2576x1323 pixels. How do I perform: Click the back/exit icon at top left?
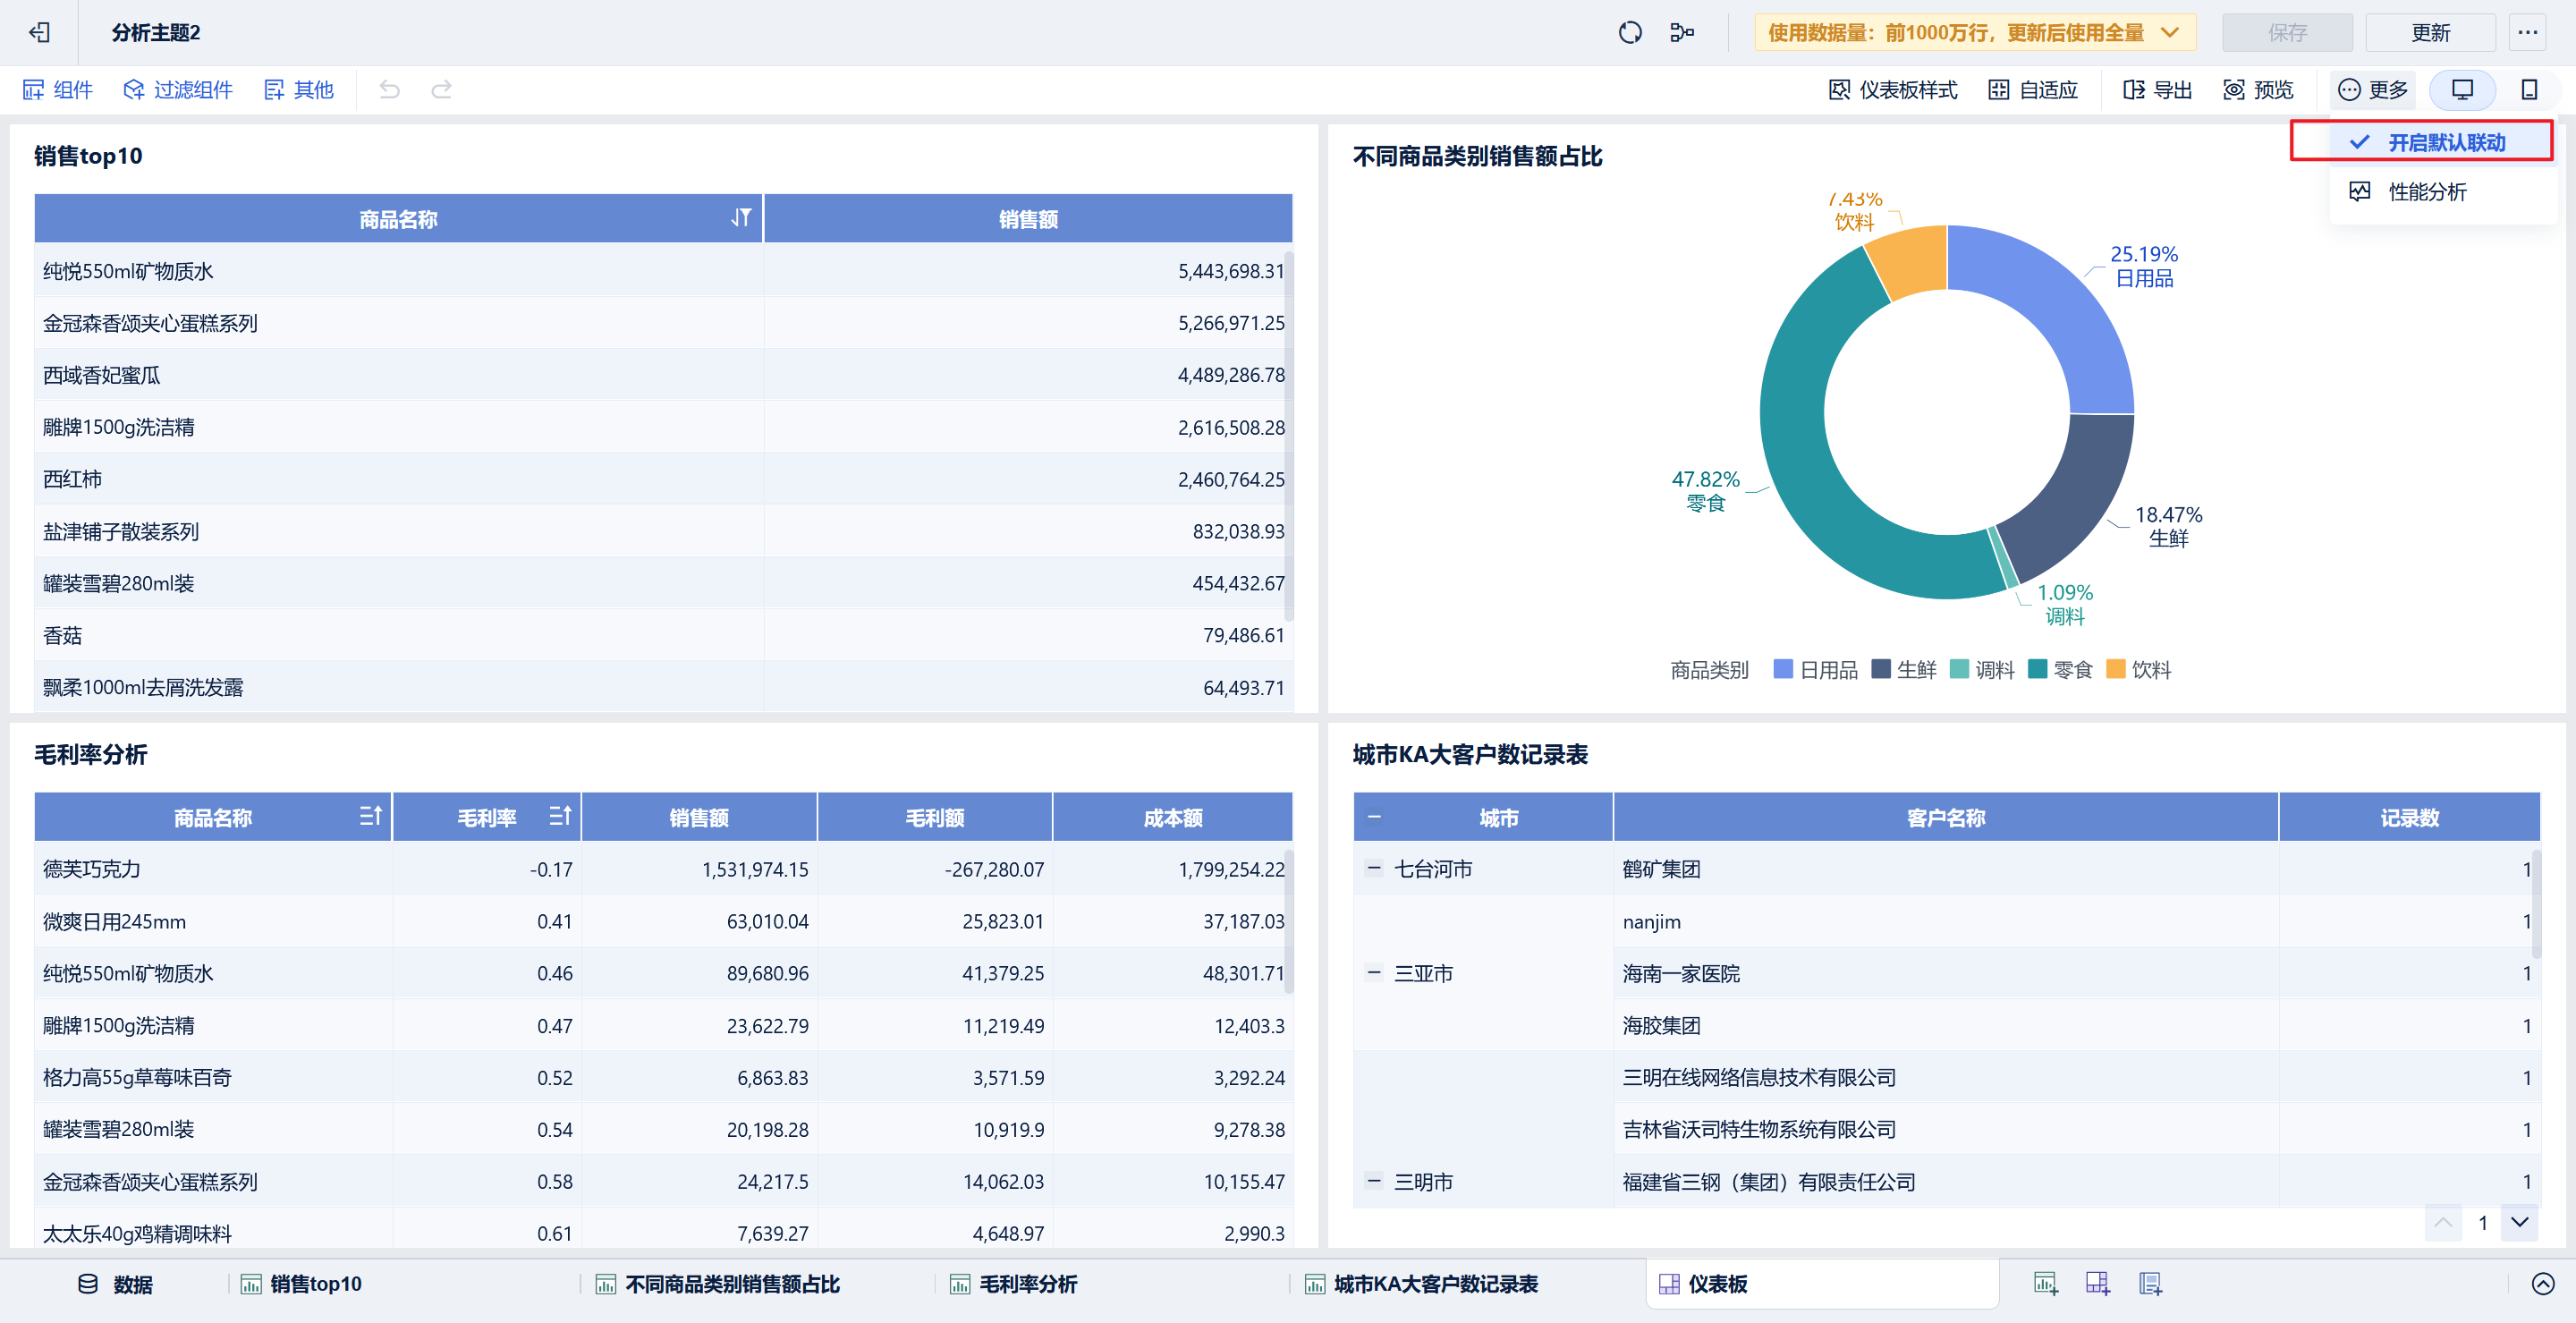[x=39, y=33]
